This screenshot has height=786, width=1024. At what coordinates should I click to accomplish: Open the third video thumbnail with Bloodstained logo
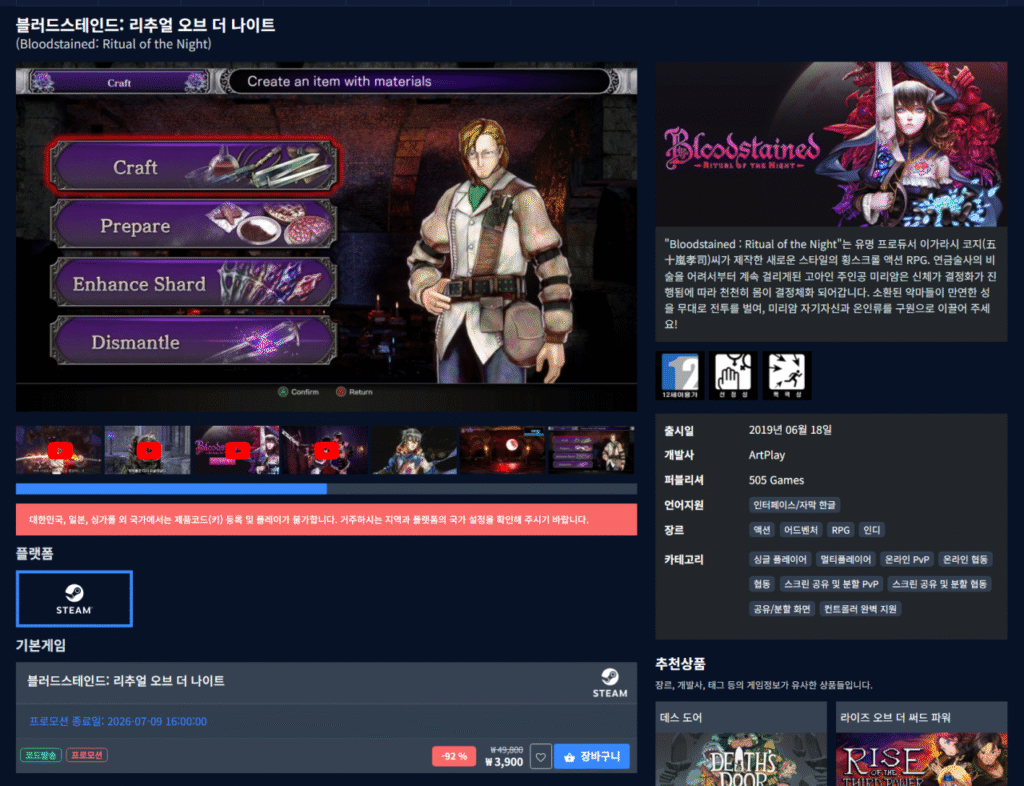click(236, 450)
